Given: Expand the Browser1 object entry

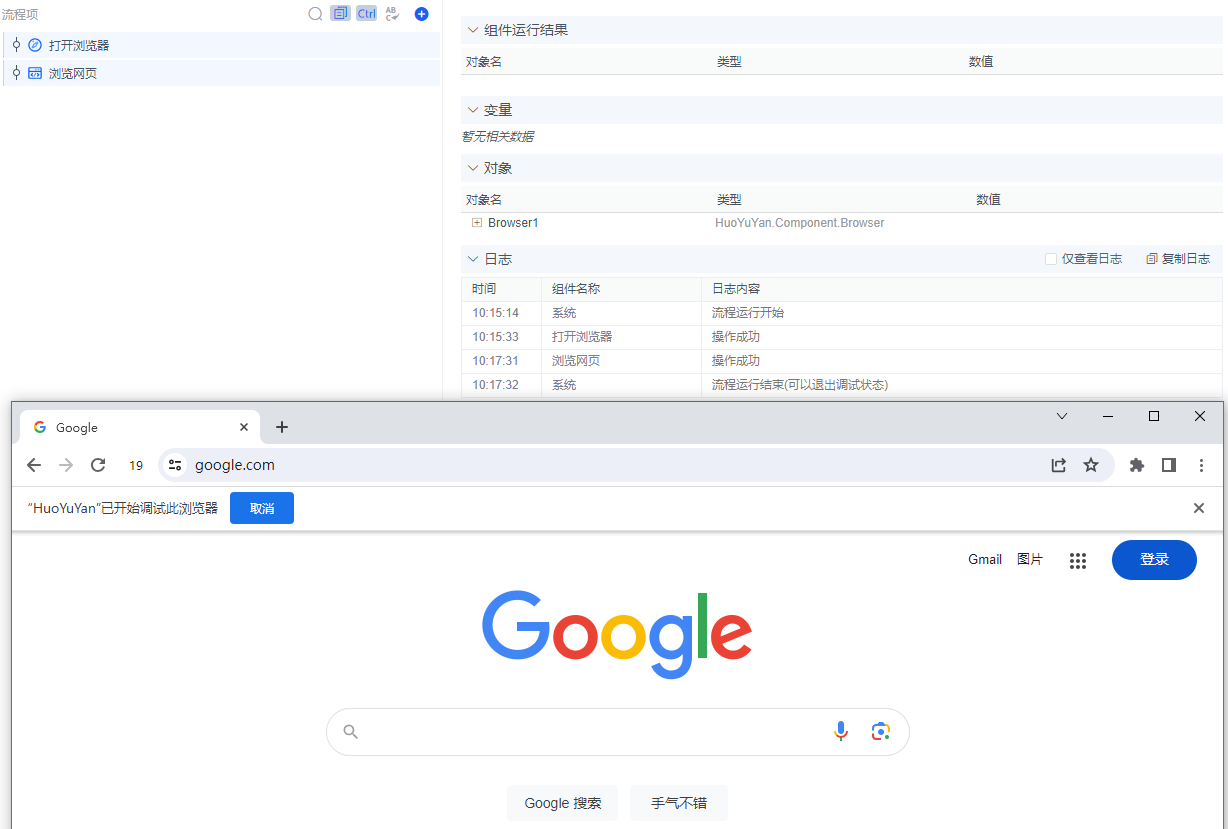Looking at the screenshot, I should (x=477, y=222).
